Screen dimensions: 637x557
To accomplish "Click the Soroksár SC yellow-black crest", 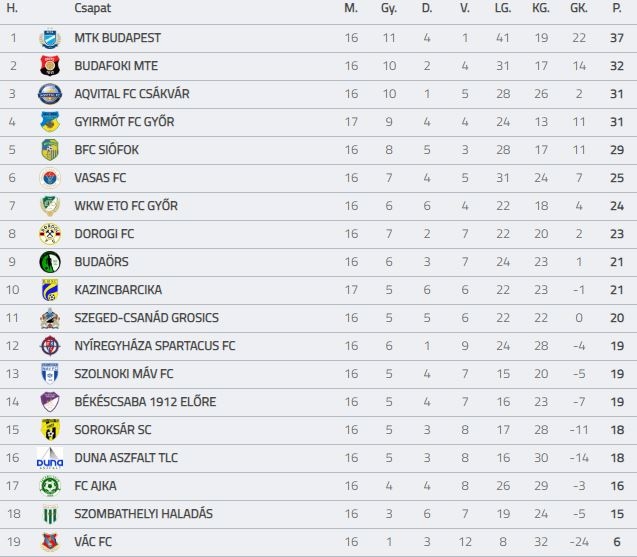I will [50, 430].
